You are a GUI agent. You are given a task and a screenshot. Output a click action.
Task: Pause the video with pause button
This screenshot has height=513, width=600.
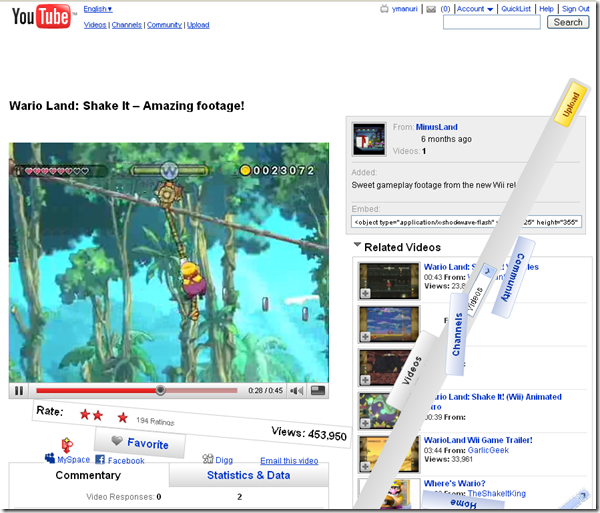pyautogui.click(x=19, y=391)
